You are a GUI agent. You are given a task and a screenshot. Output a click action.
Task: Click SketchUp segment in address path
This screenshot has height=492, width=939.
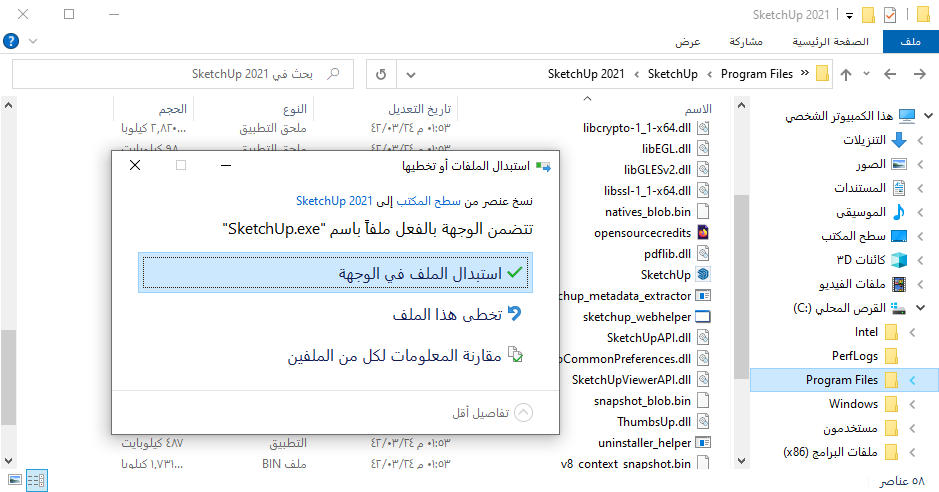(x=673, y=74)
